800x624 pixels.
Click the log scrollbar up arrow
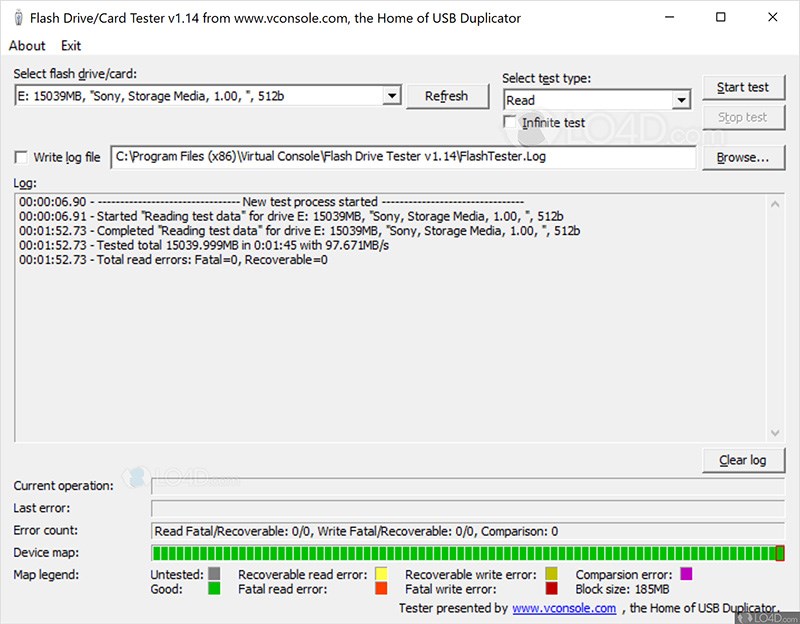775,205
